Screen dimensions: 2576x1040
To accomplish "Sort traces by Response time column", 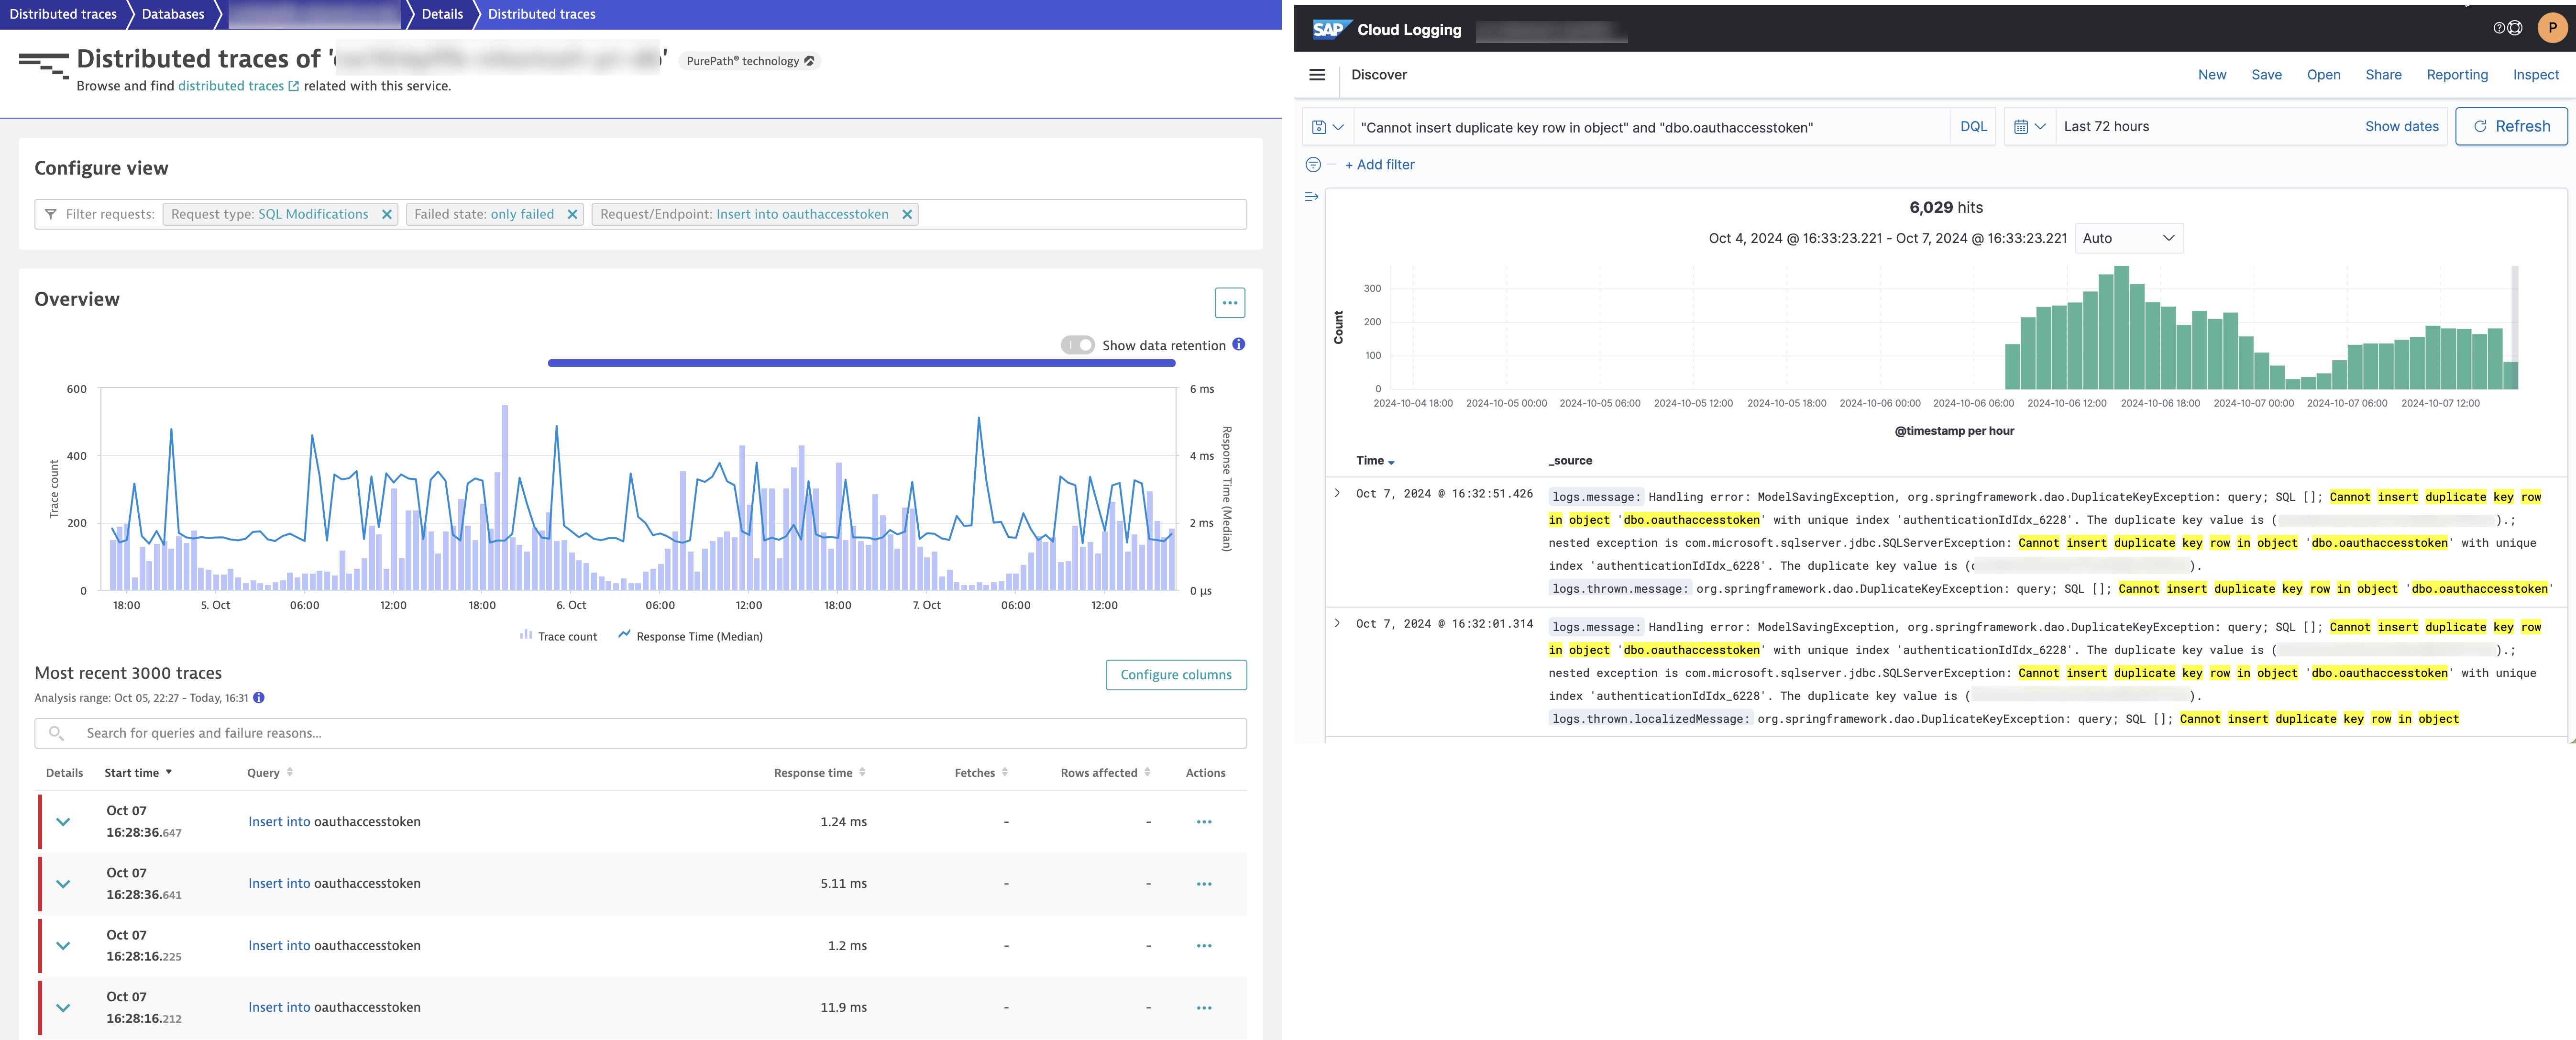I will [819, 773].
